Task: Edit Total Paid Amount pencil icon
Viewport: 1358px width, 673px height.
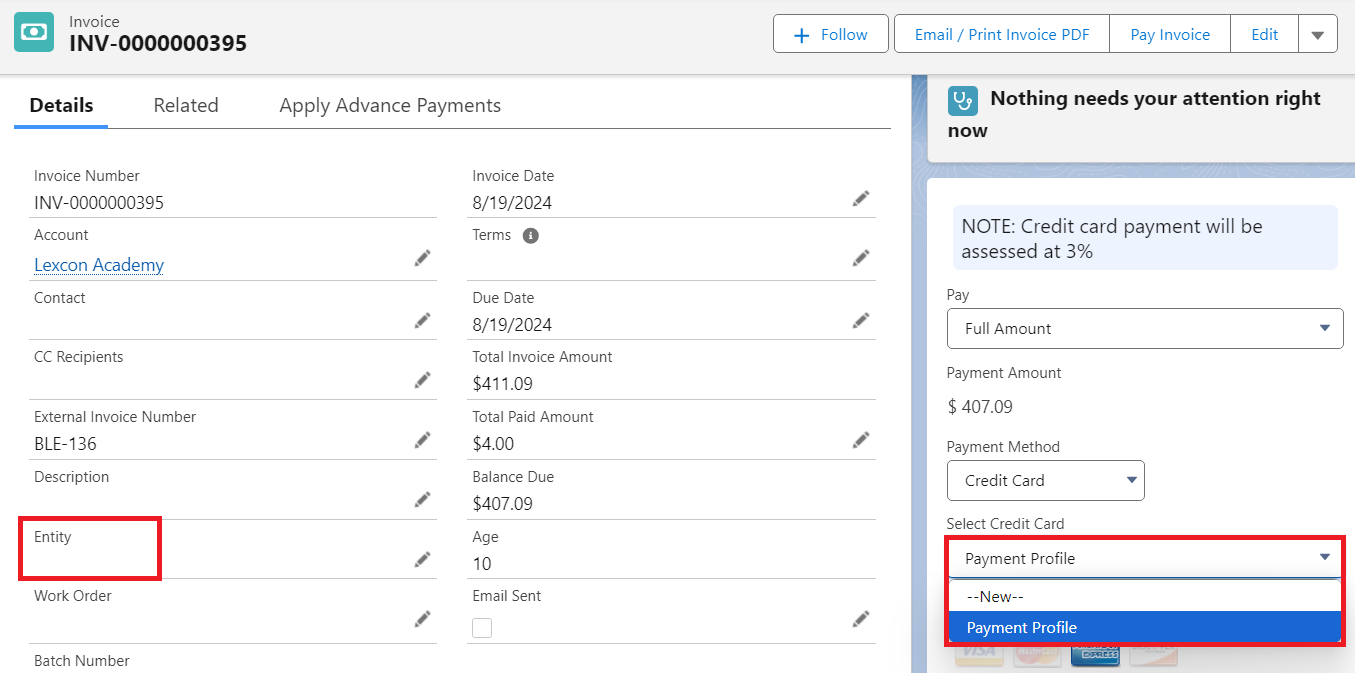Action: [861, 440]
